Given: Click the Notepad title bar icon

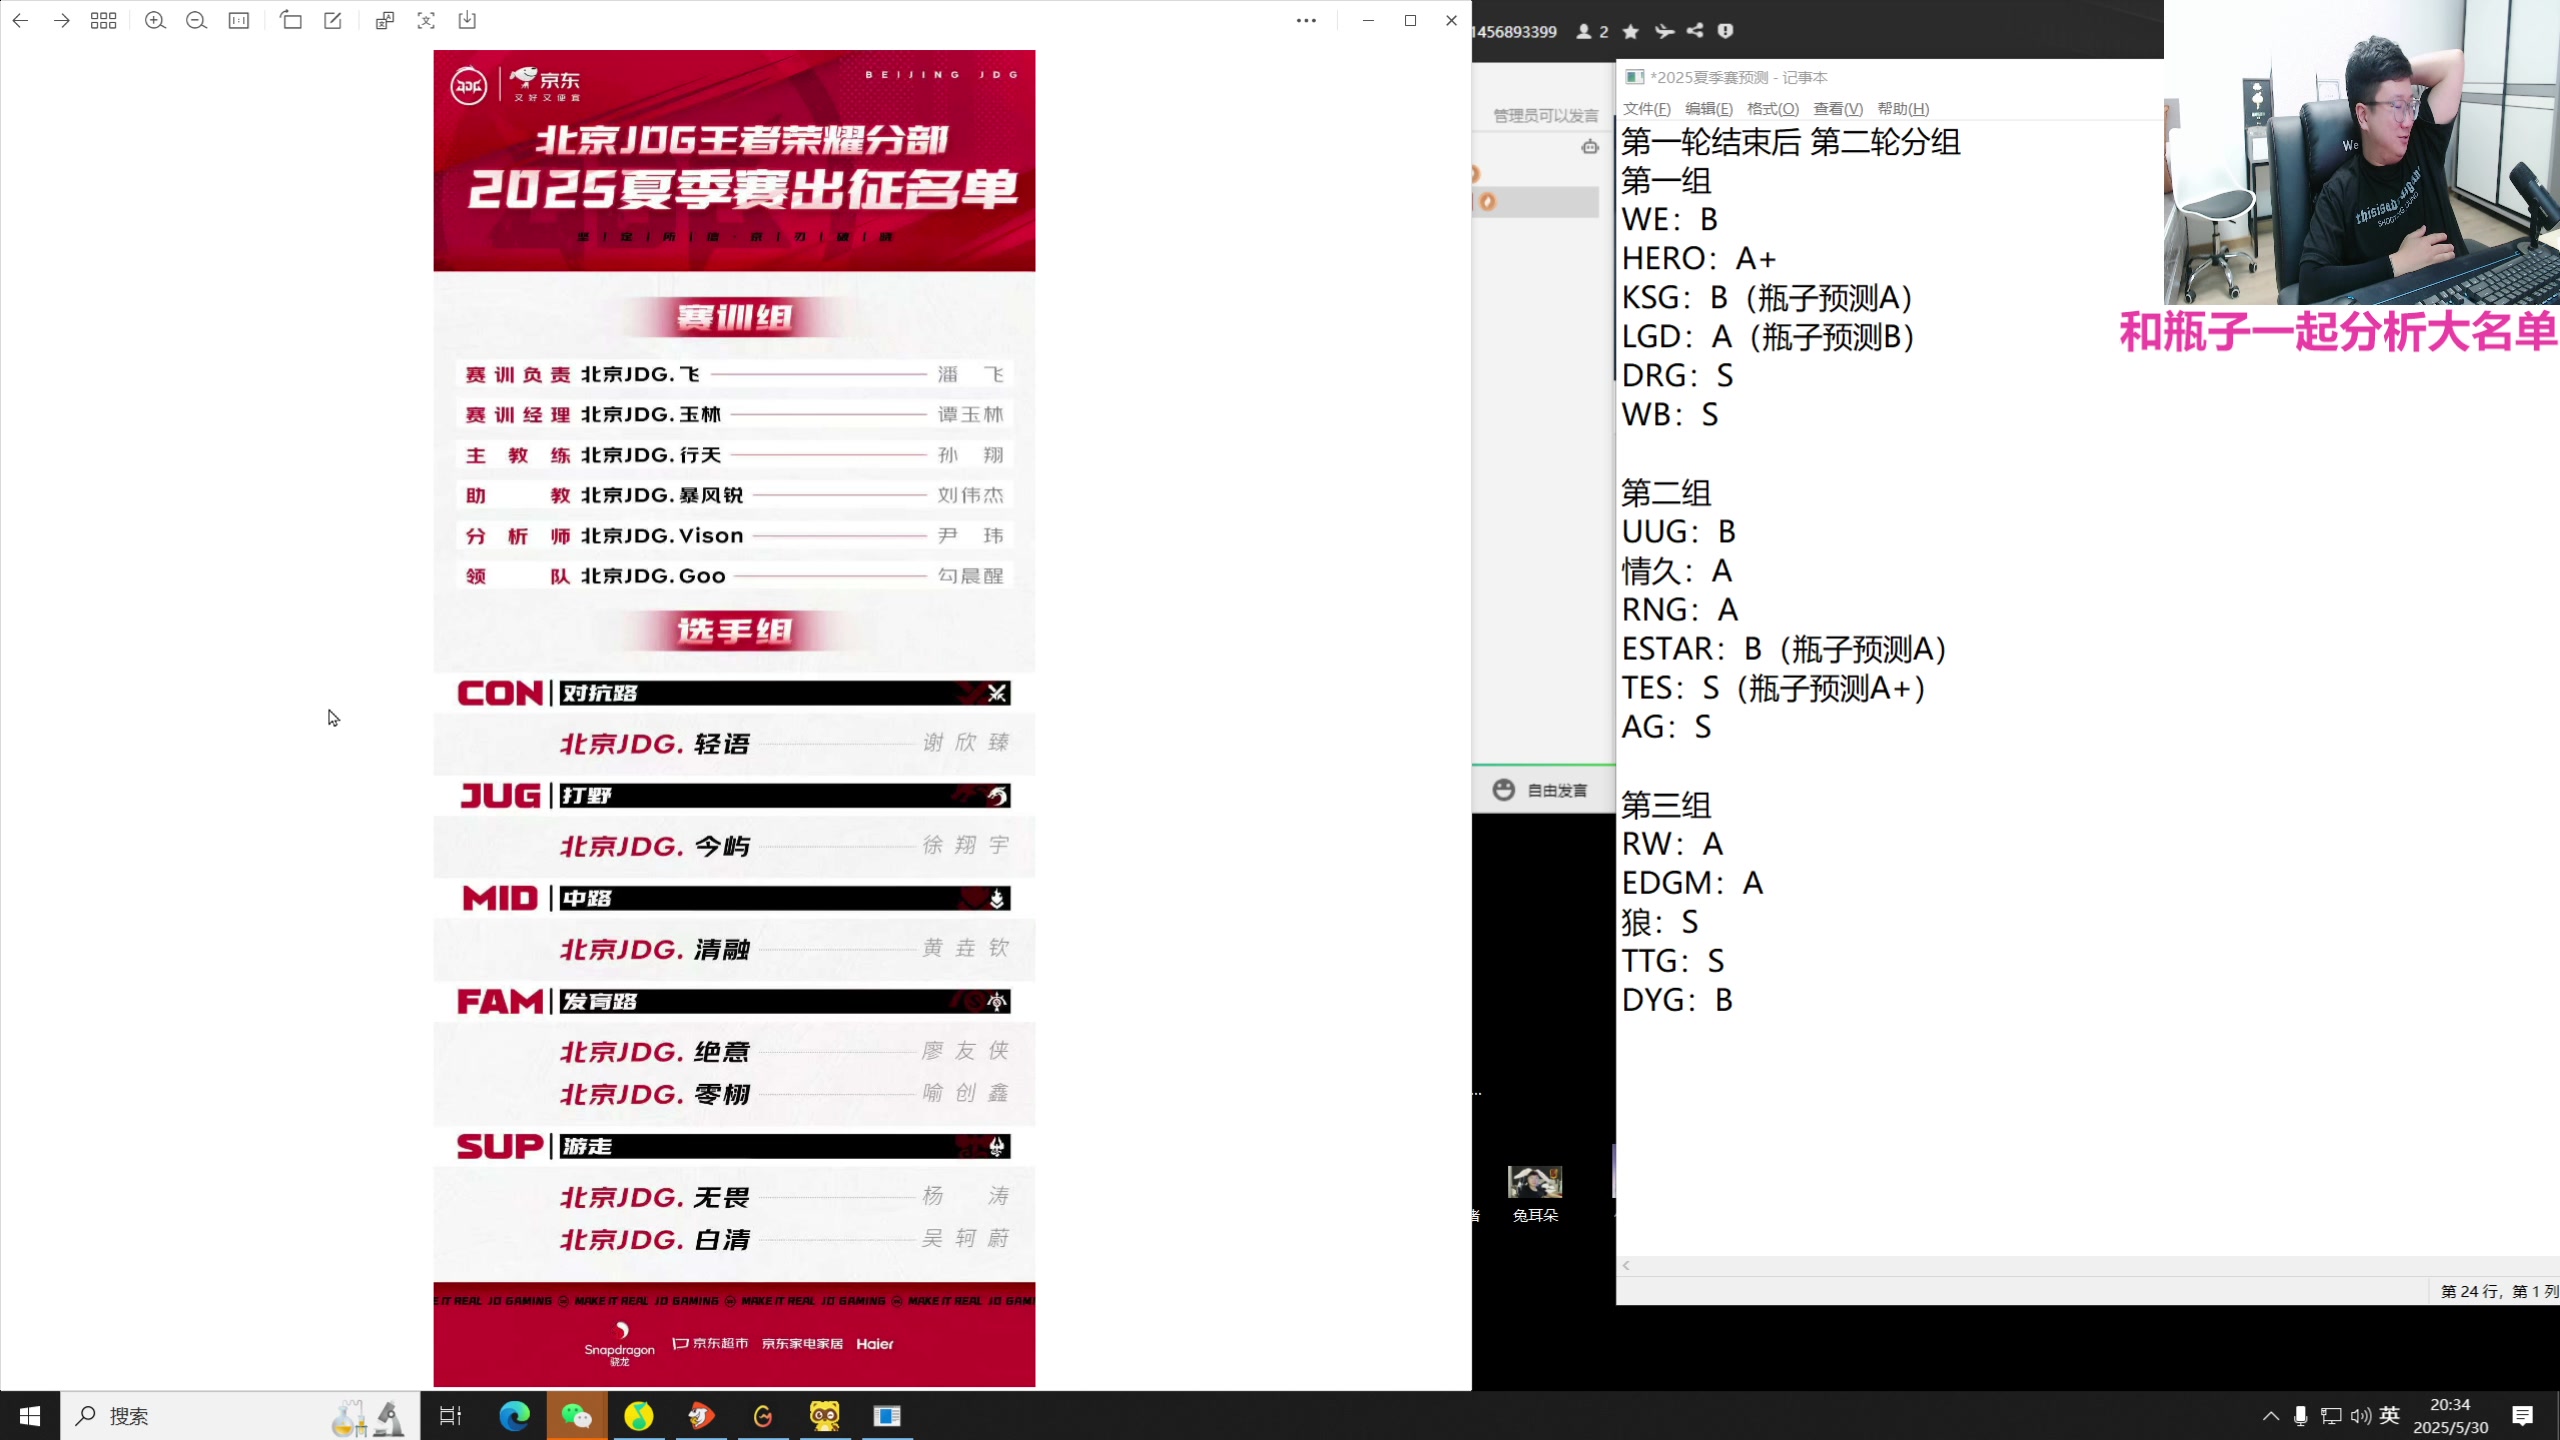Looking at the screenshot, I should [x=1634, y=77].
